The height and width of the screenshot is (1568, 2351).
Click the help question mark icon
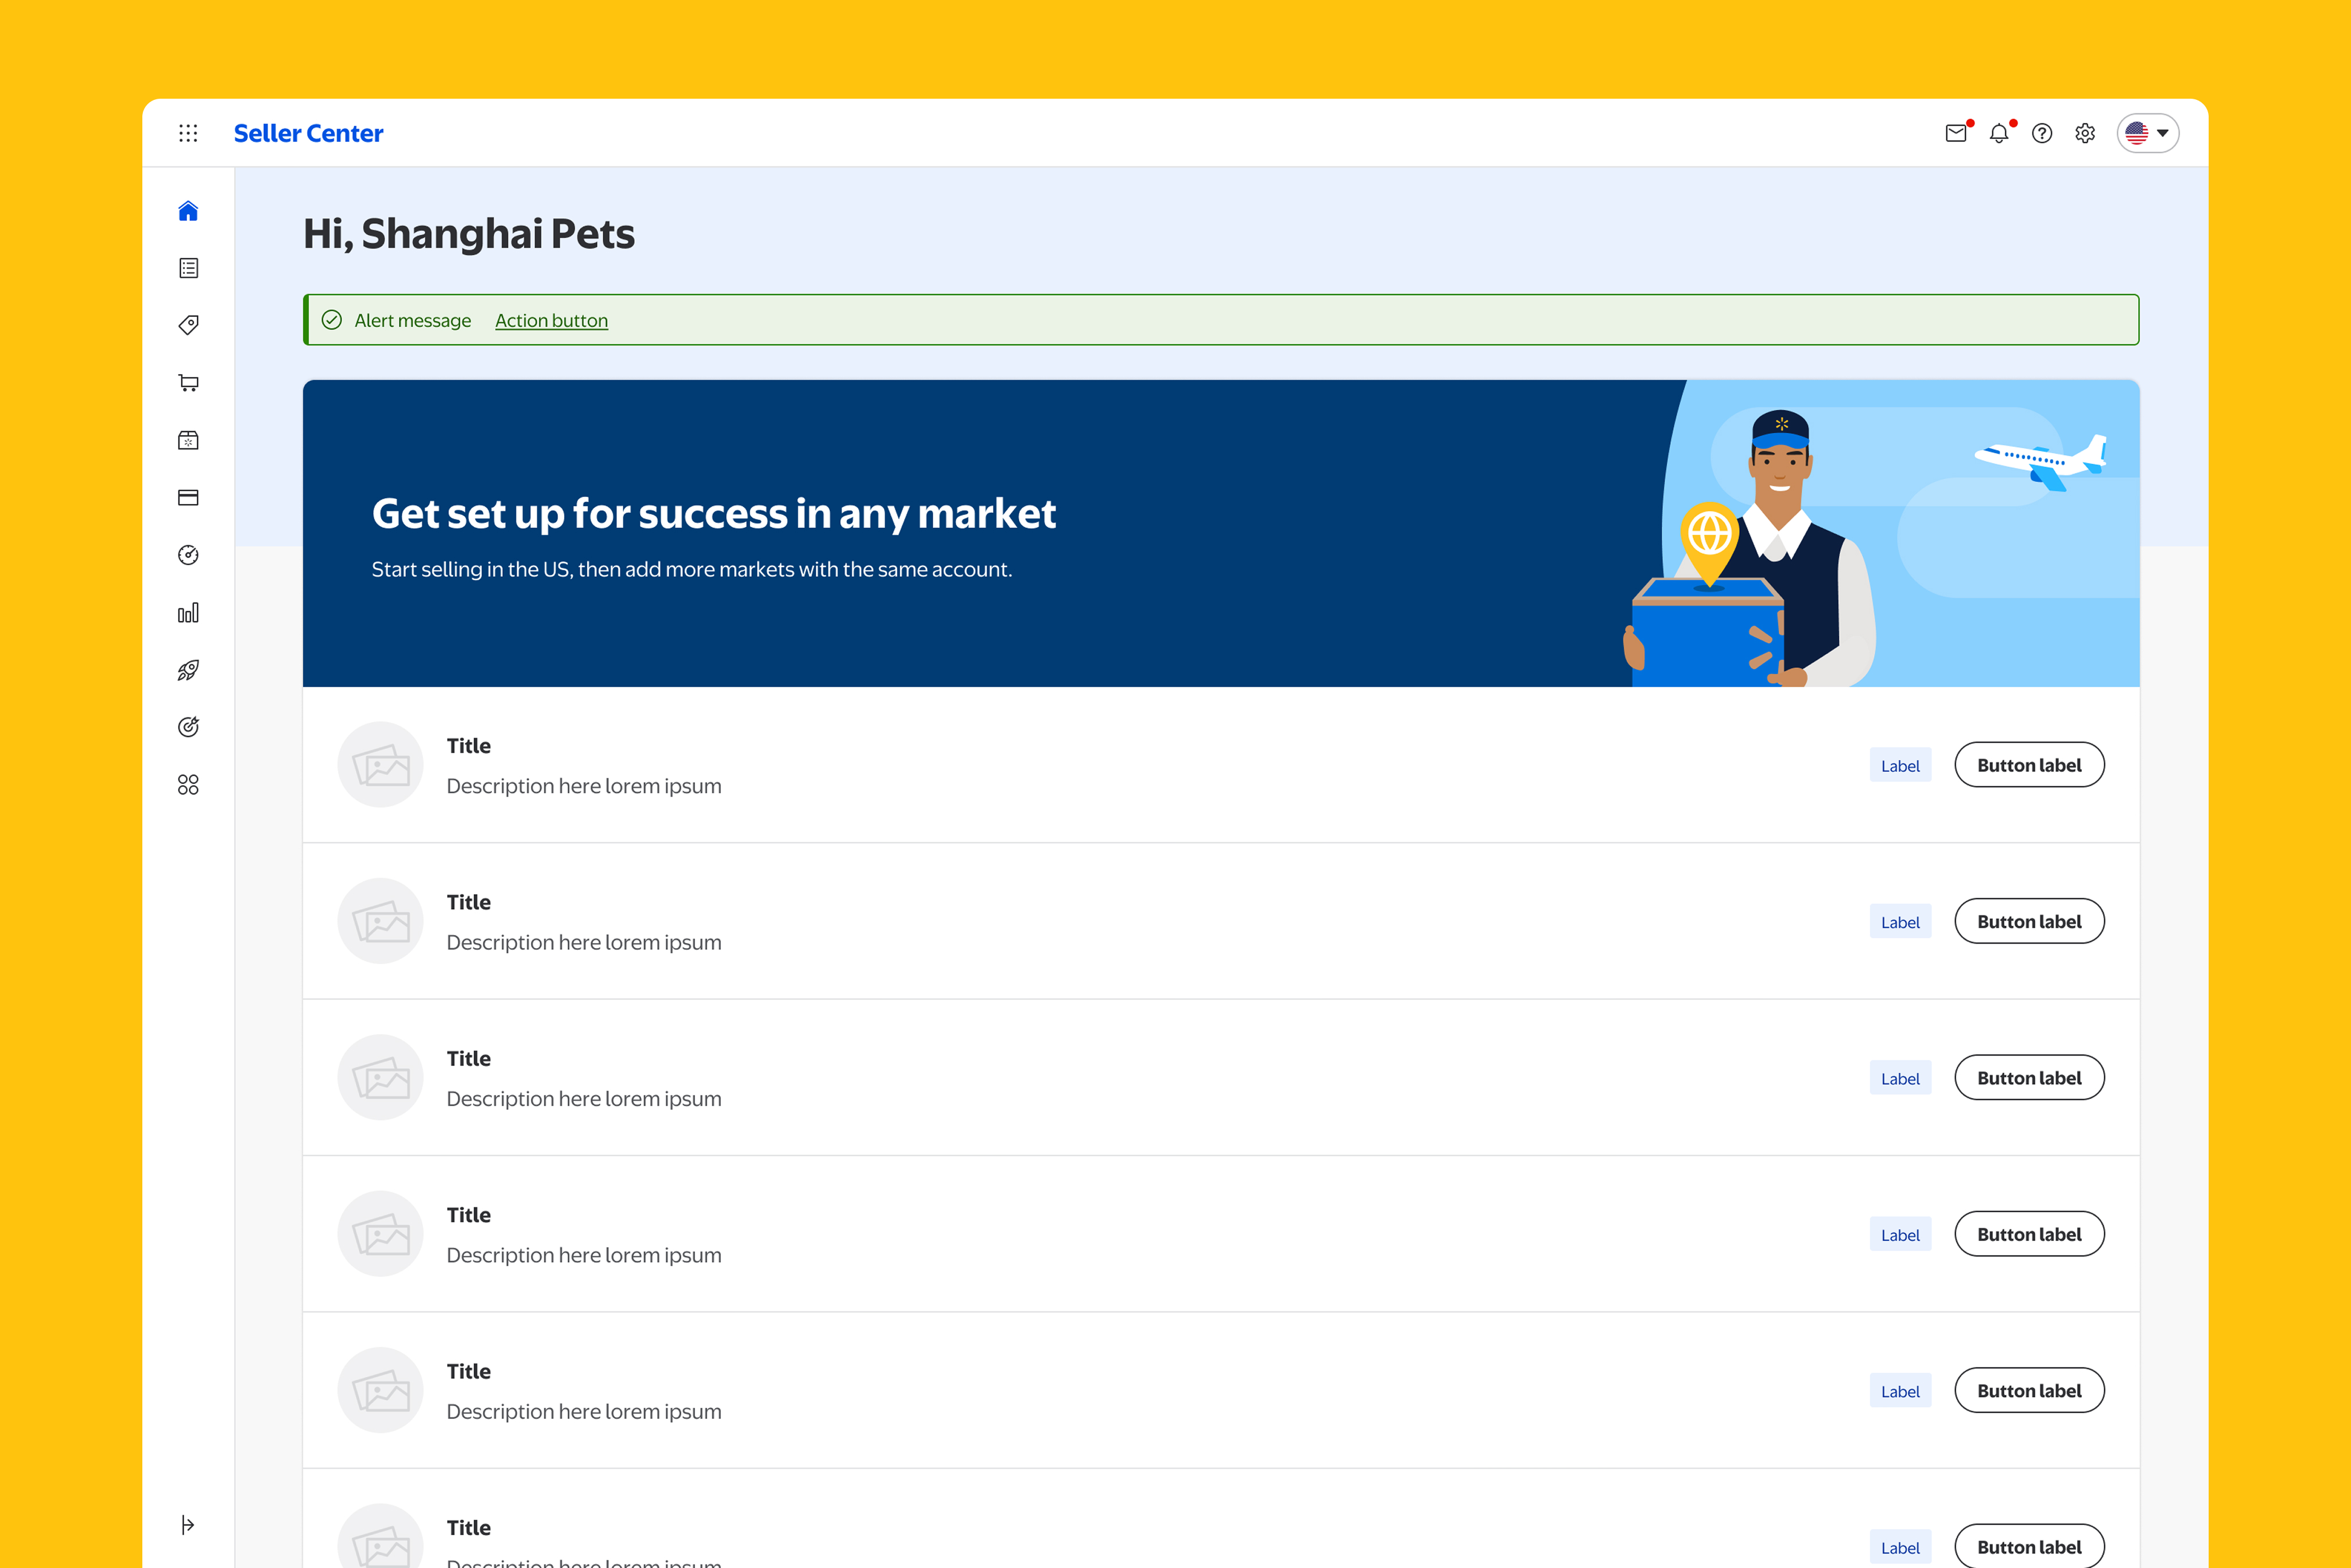point(2042,133)
